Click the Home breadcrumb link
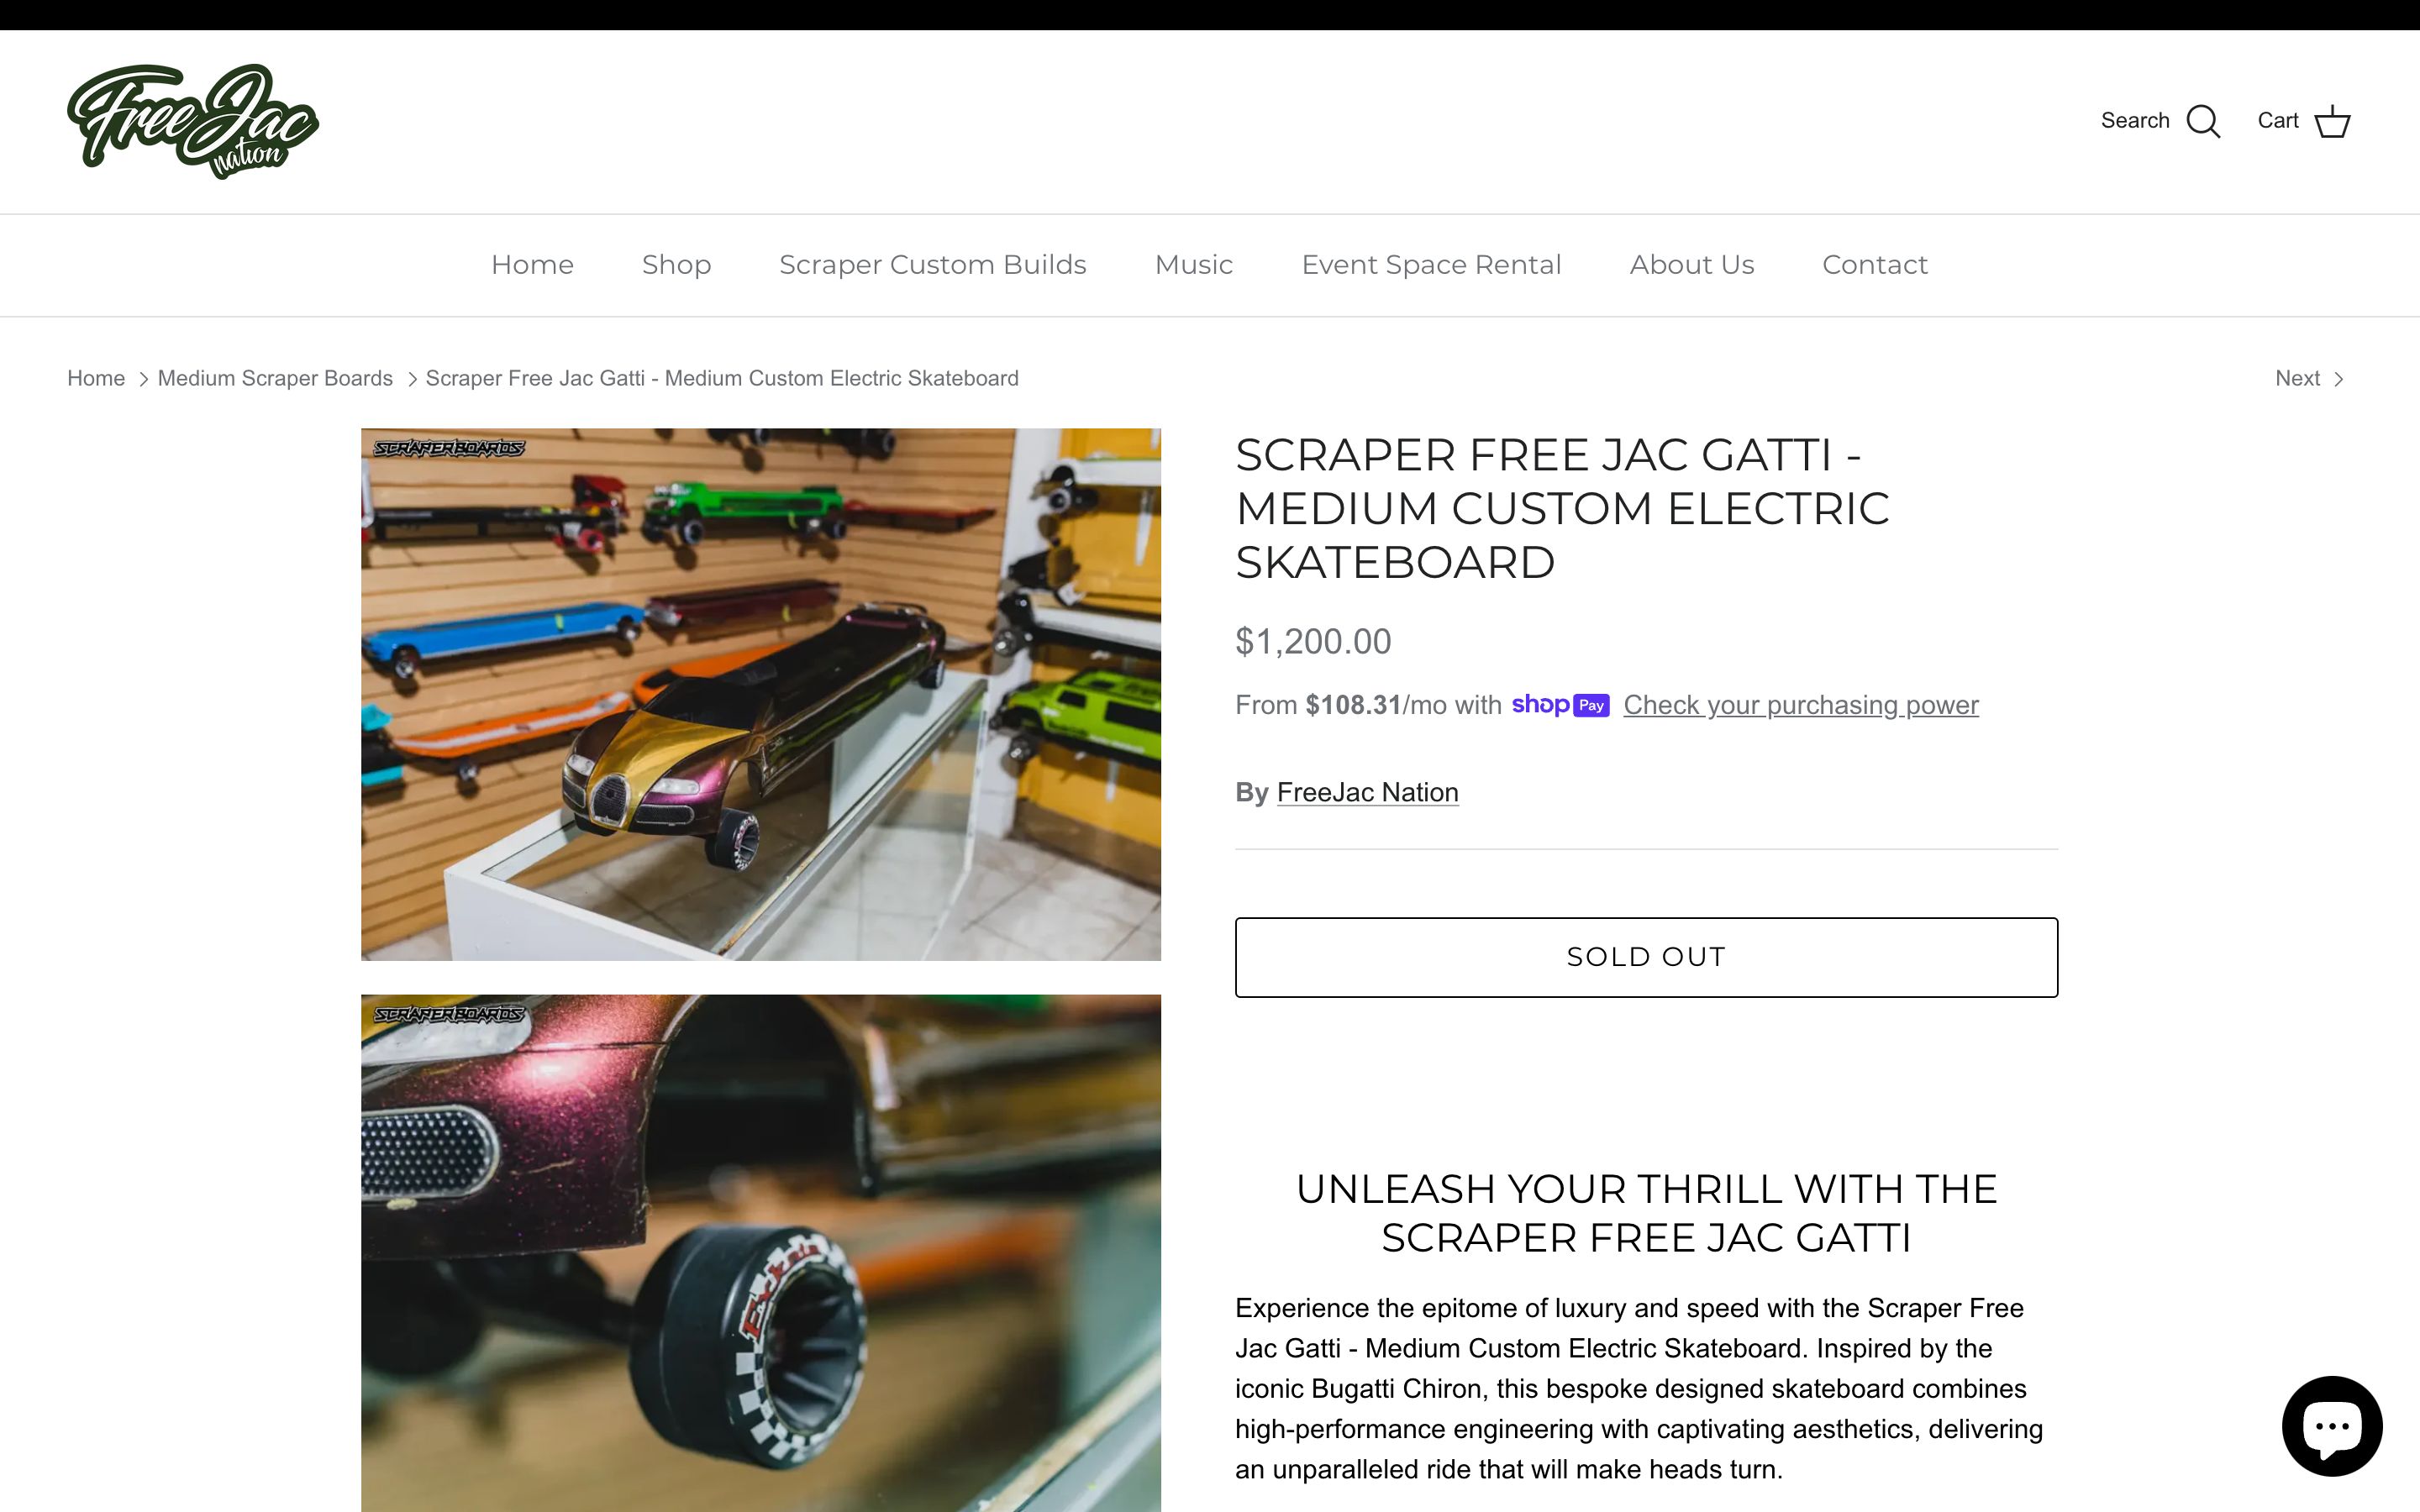Screen dimensions: 2420x1512 [x=96, y=379]
